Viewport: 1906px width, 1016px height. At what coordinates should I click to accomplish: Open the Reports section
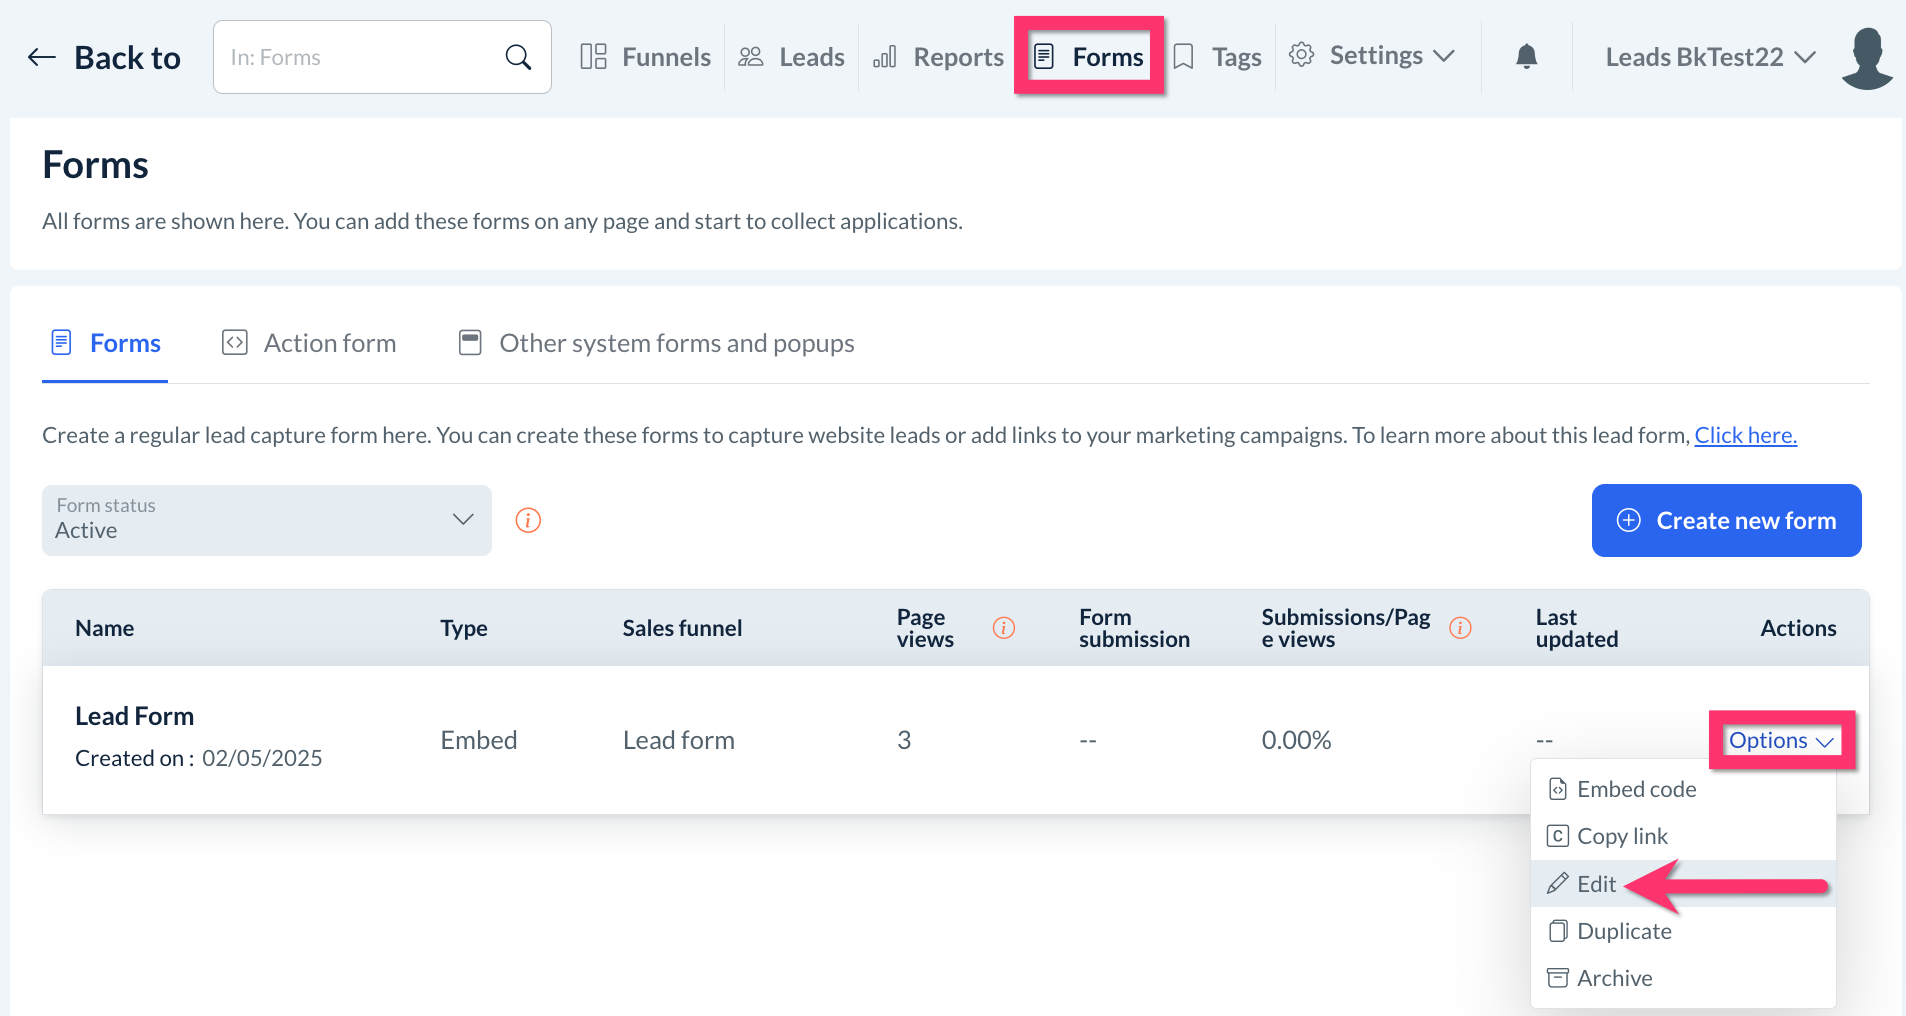click(x=938, y=57)
